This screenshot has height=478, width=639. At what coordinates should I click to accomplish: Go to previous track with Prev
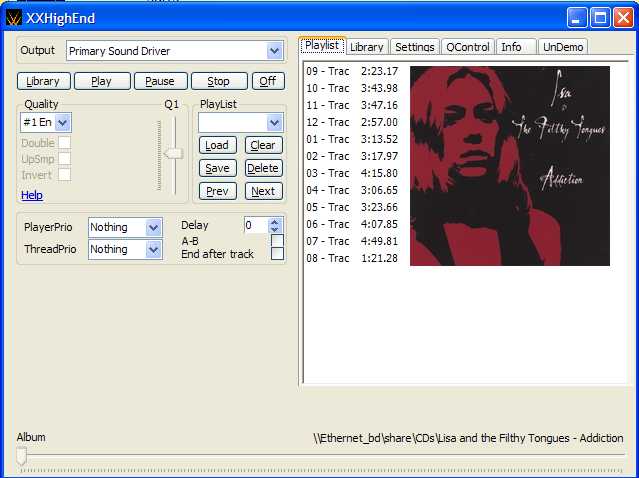pyautogui.click(x=218, y=191)
